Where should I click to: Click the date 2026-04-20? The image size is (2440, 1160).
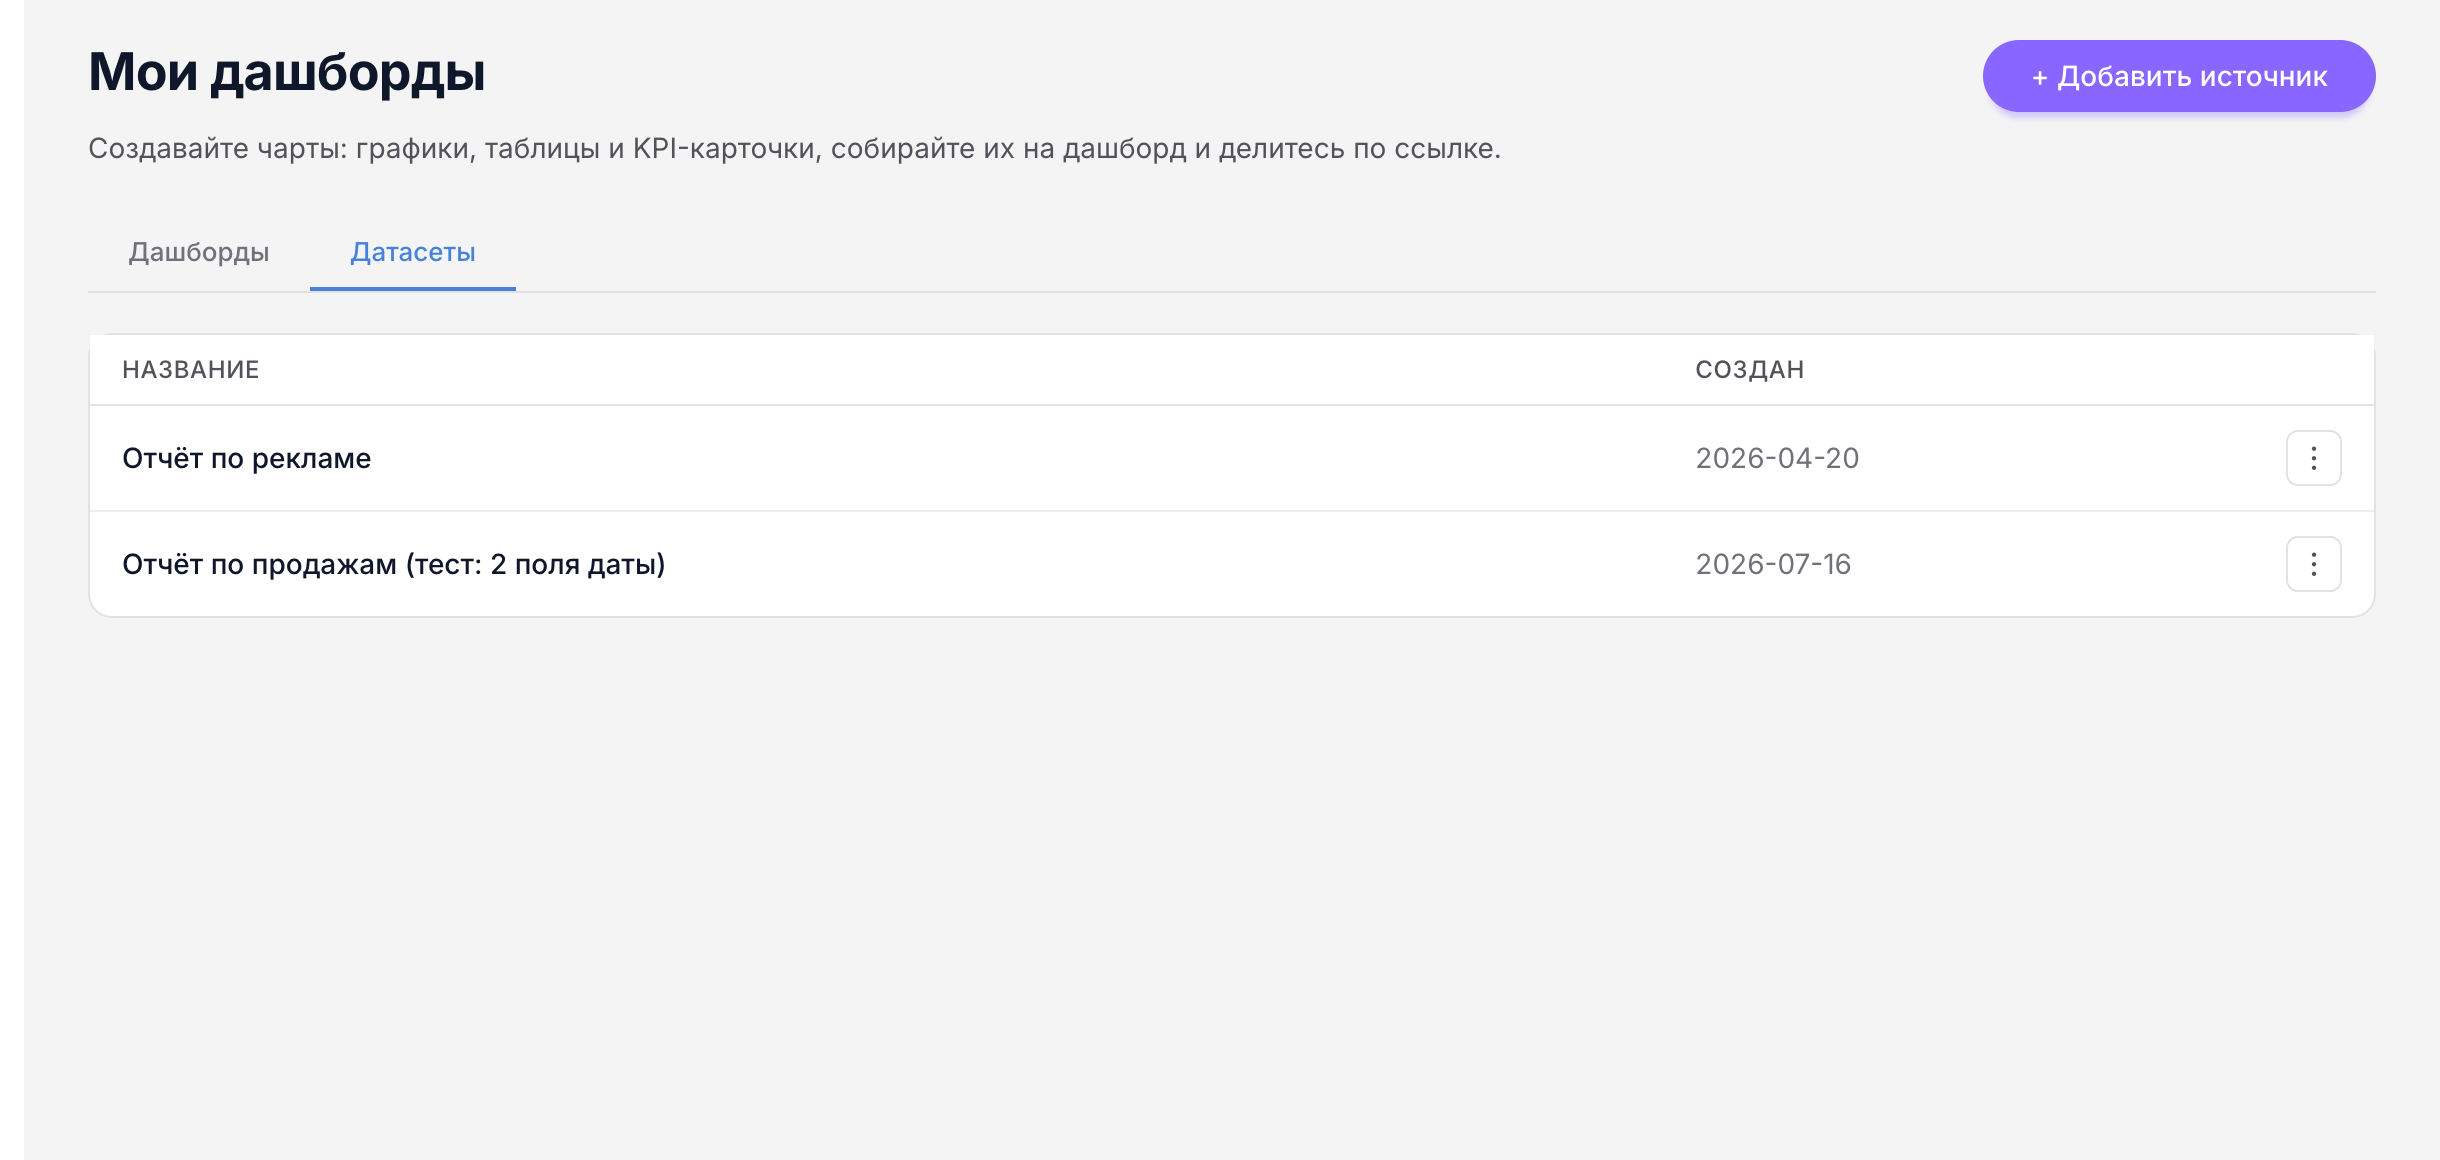[1777, 458]
